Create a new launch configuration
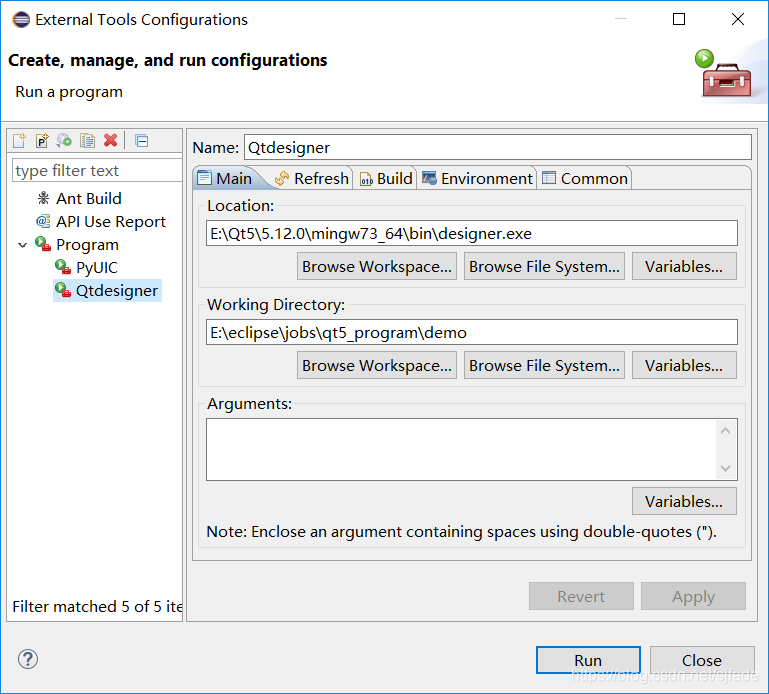This screenshot has height=694, width=769. click(x=20, y=141)
